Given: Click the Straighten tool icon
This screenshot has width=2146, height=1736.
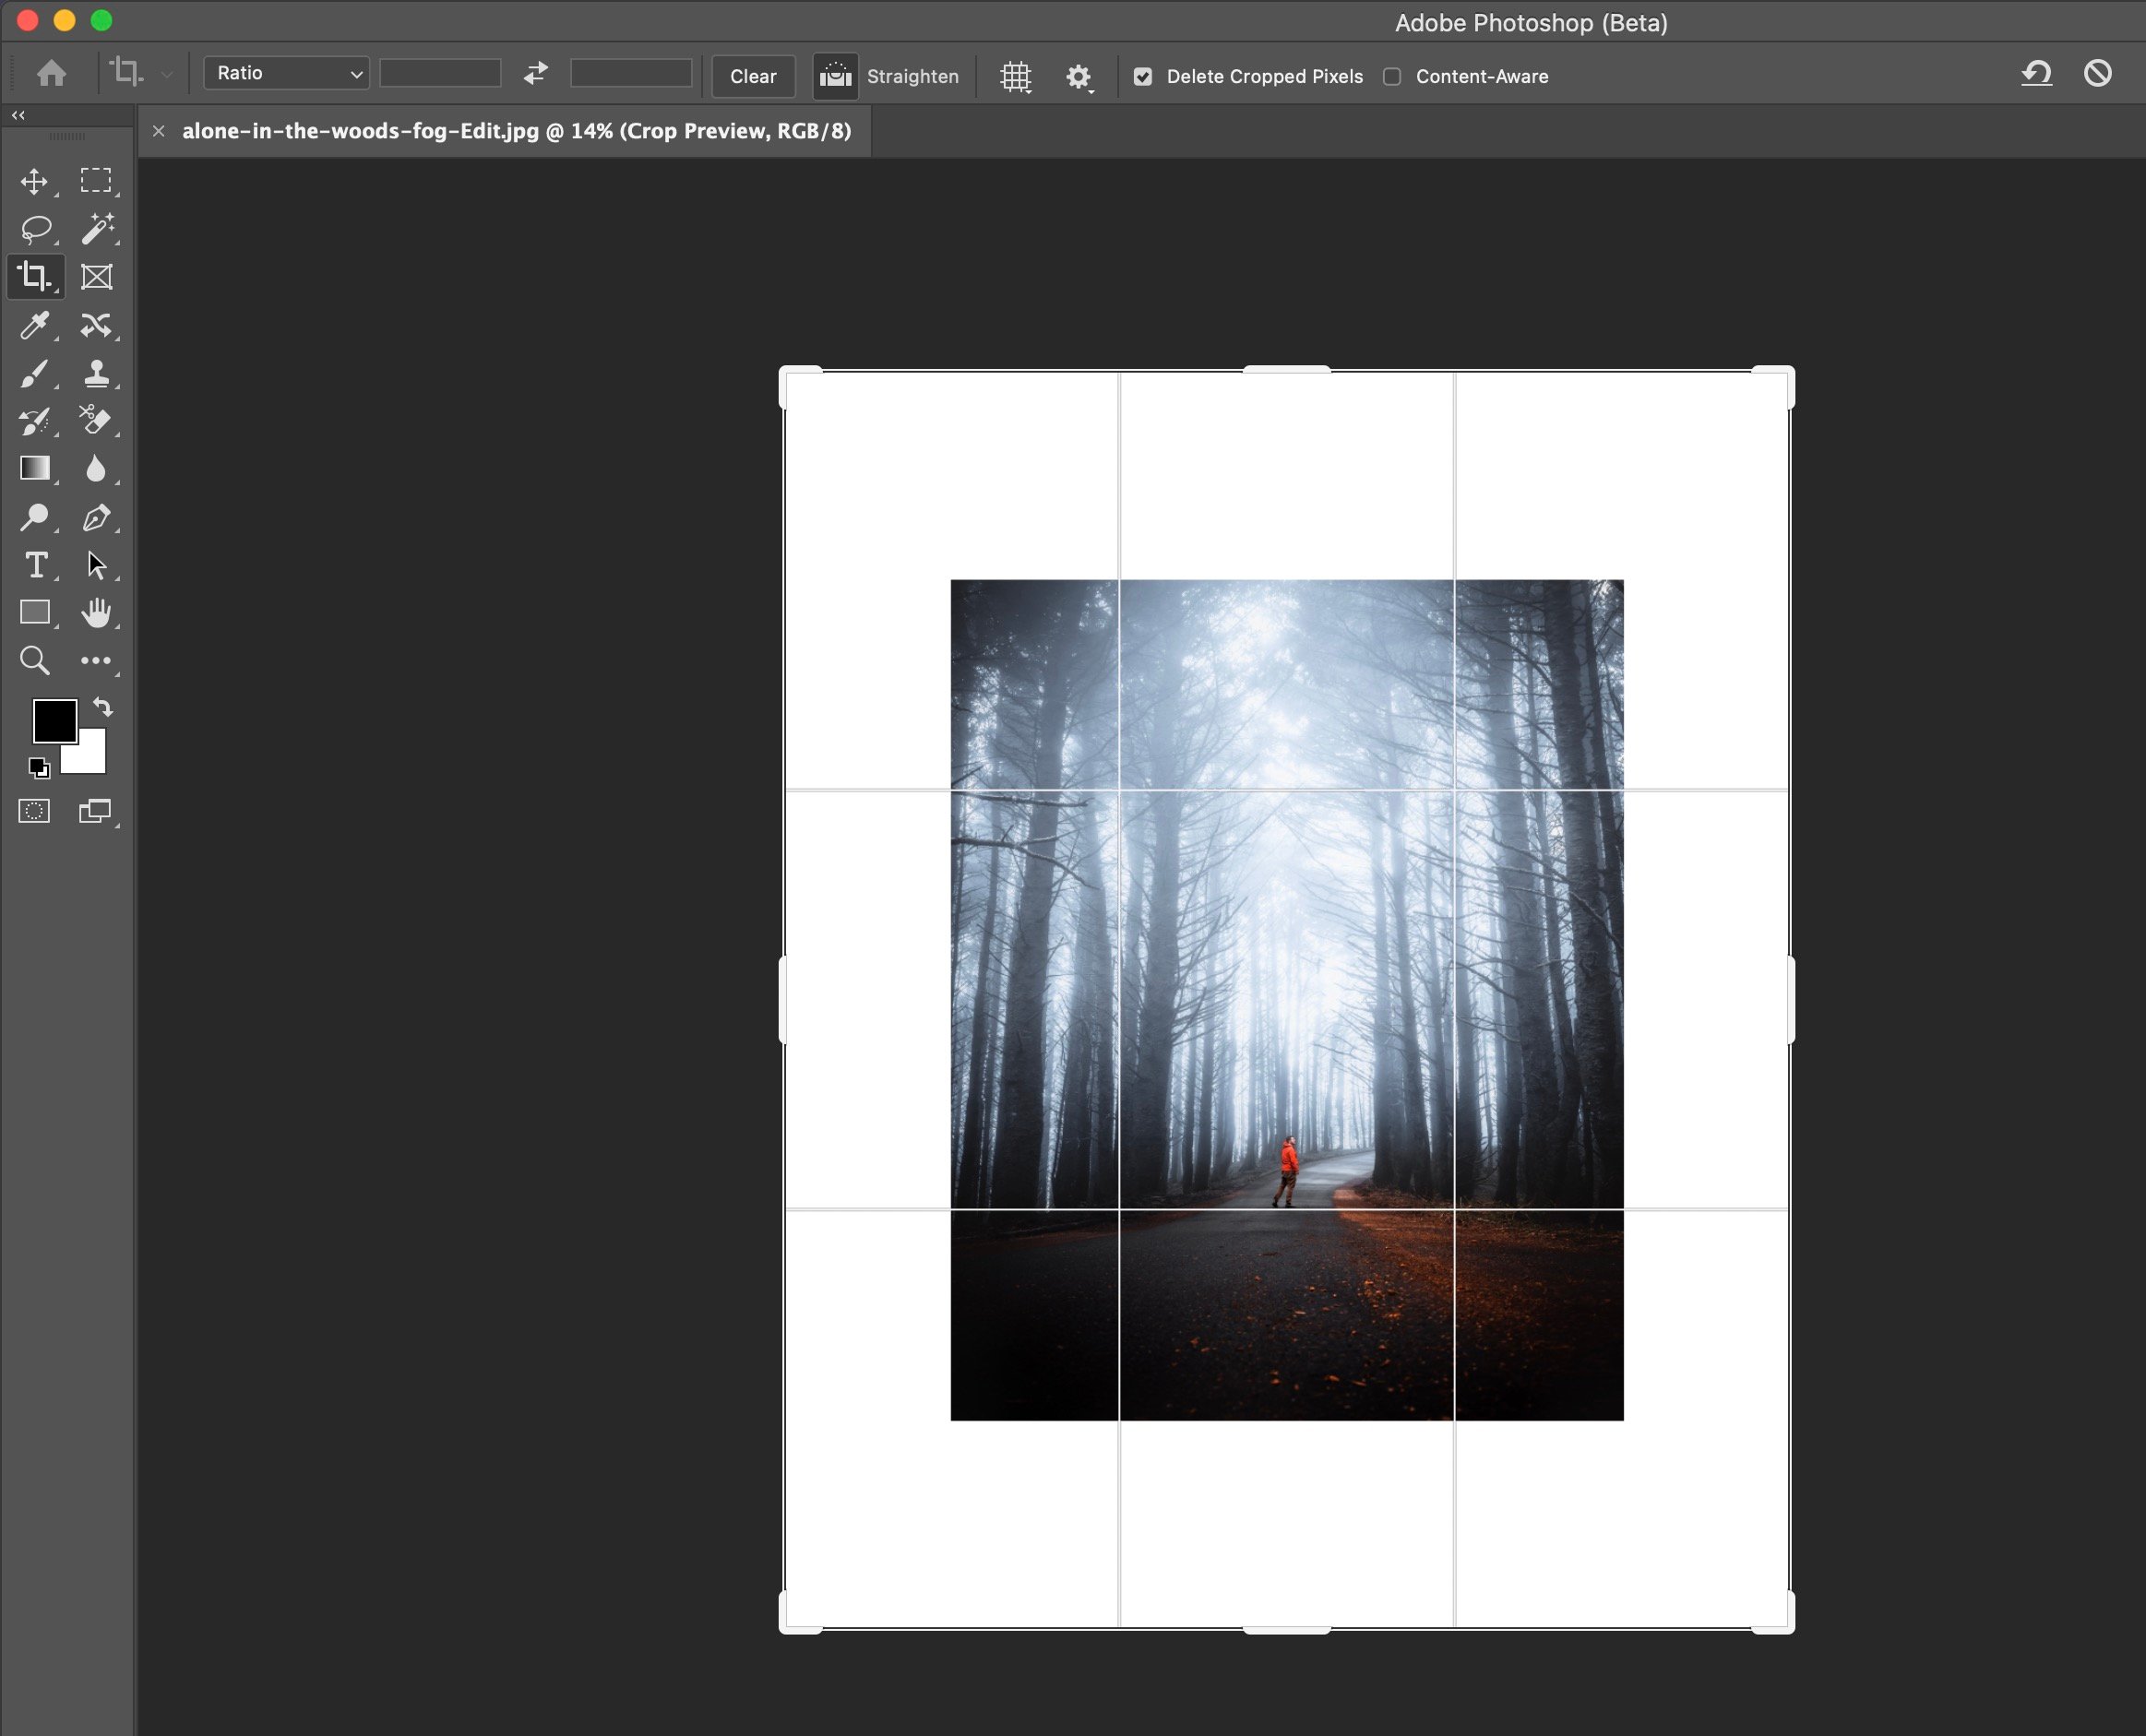Looking at the screenshot, I should (x=835, y=75).
